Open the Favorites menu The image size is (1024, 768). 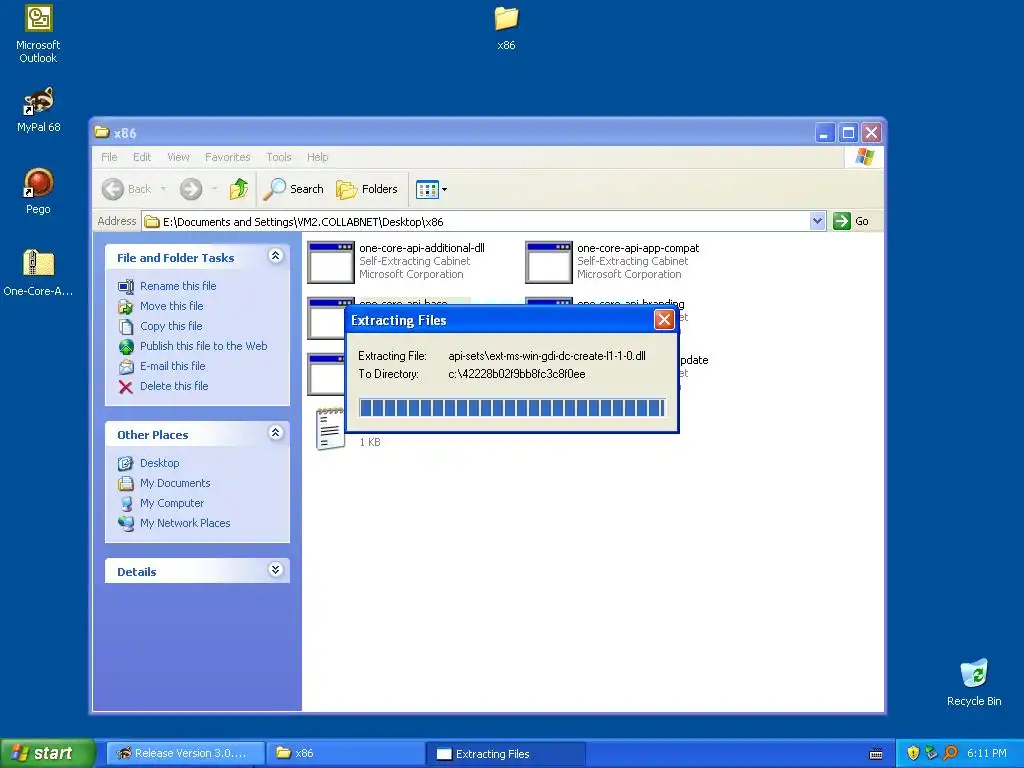pyautogui.click(x=227, y=157)
